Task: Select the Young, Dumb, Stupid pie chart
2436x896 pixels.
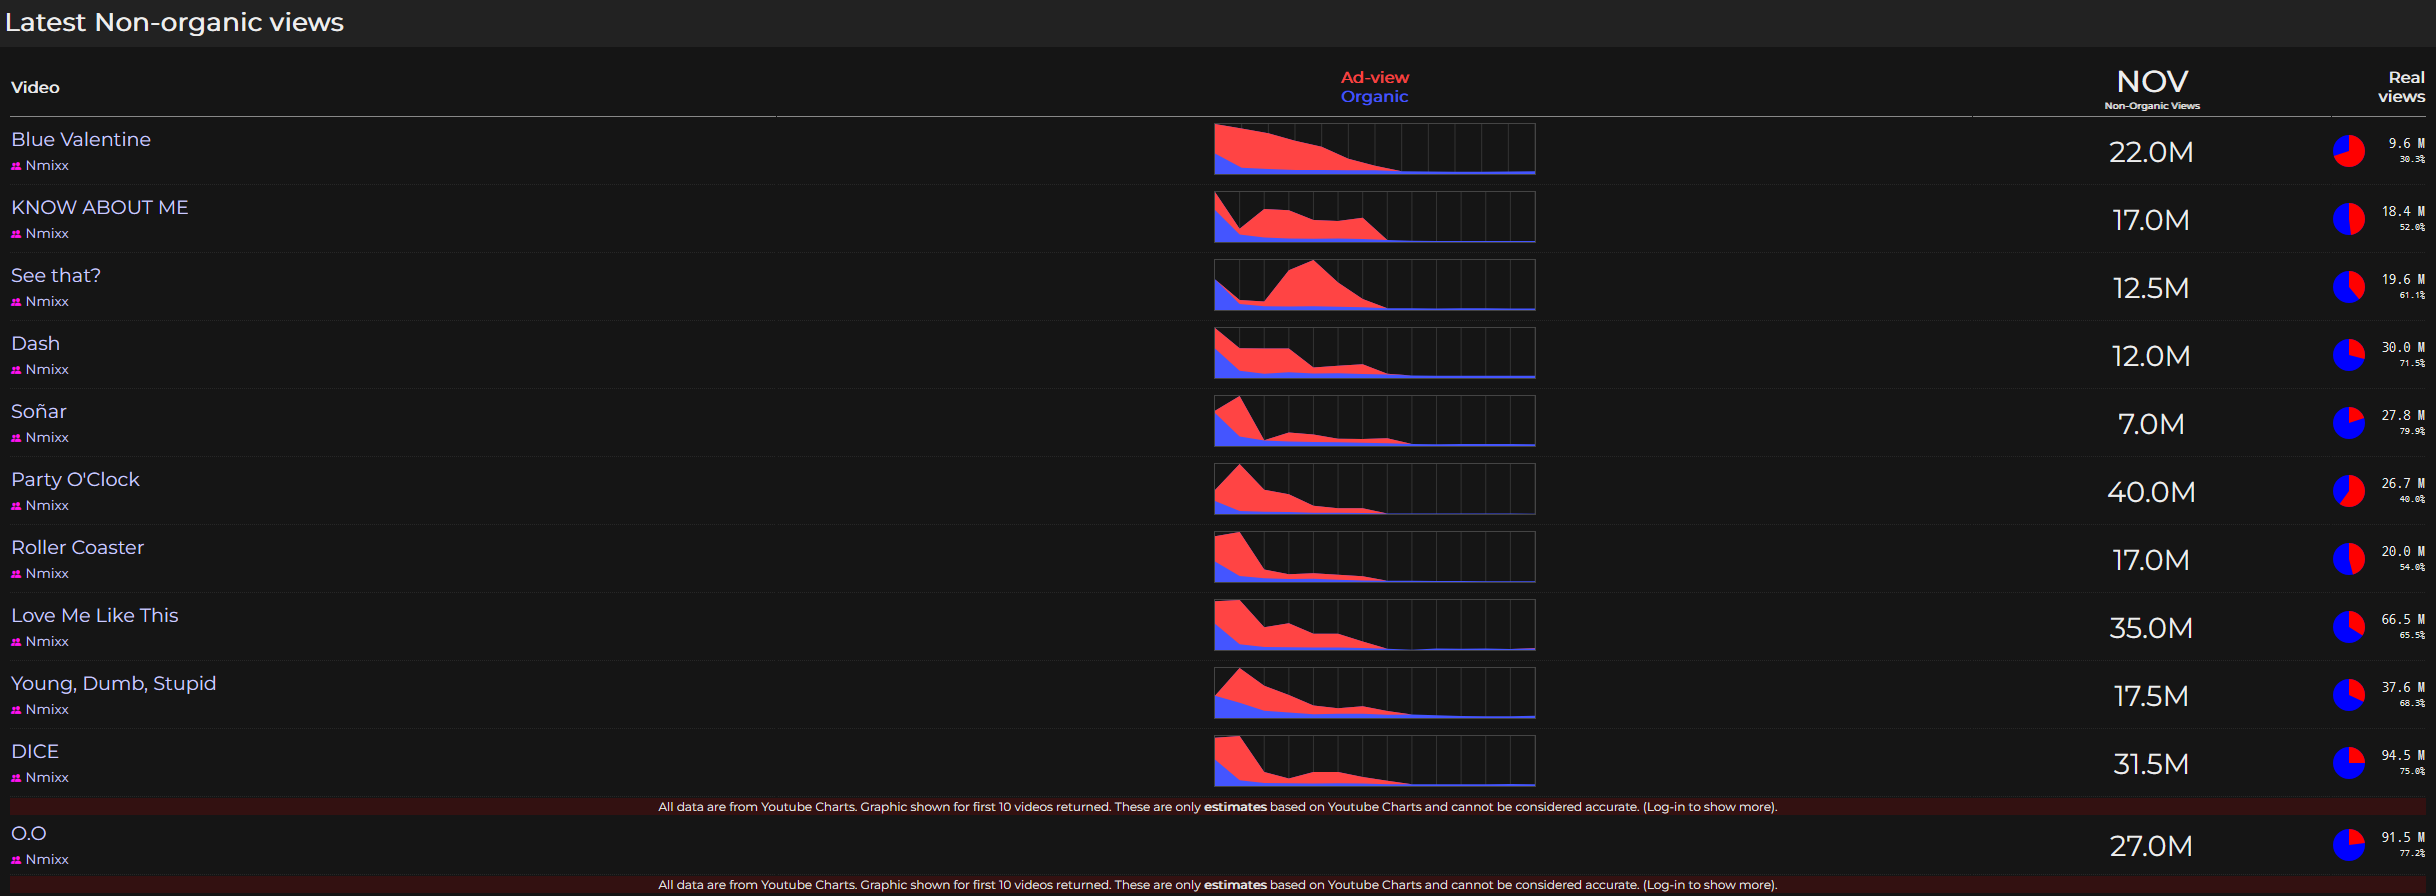Action: point(2349,695)
